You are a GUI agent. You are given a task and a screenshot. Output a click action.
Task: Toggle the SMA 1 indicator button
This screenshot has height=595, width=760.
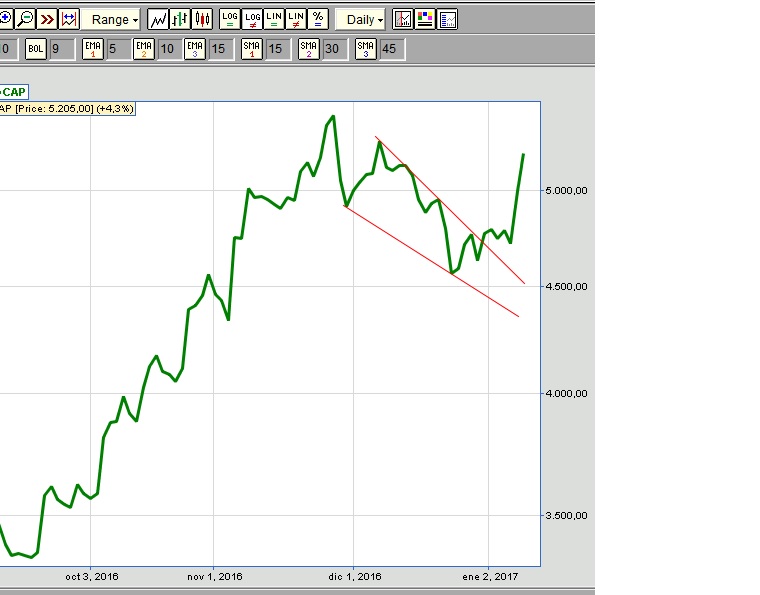tap(252, 49)
